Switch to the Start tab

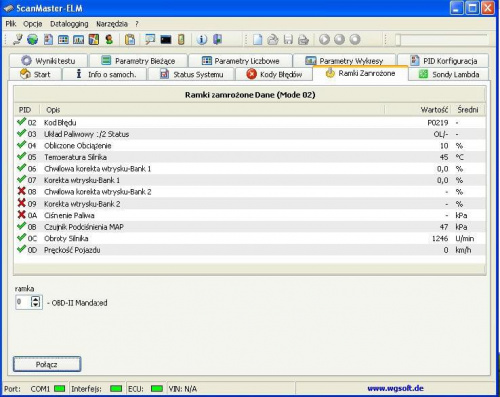point(36,74)
